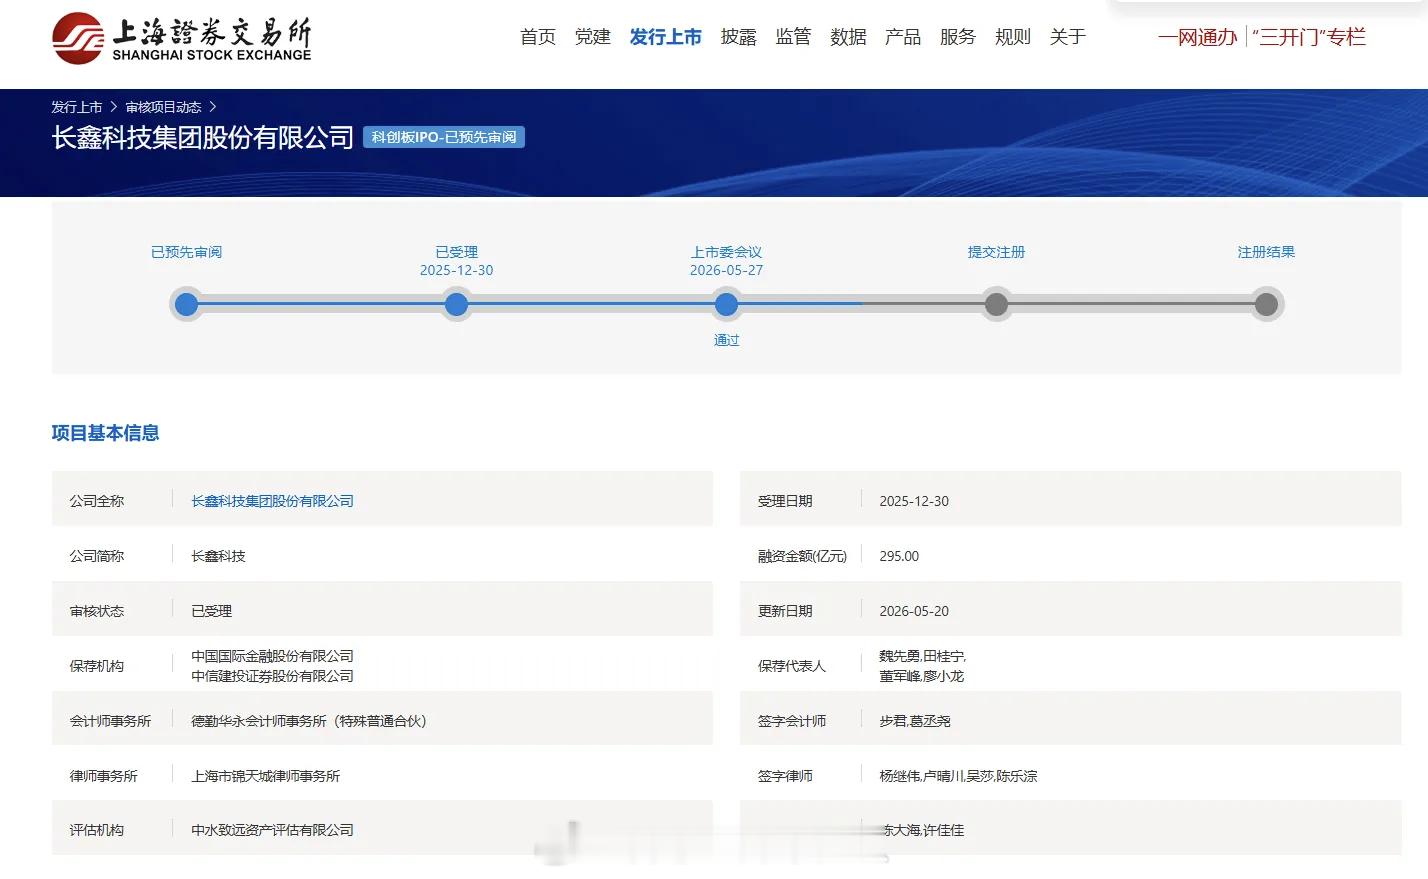Click the 提交注册 timeline node
This screenshot has height=879, width=1428.
tap(997, 304)
